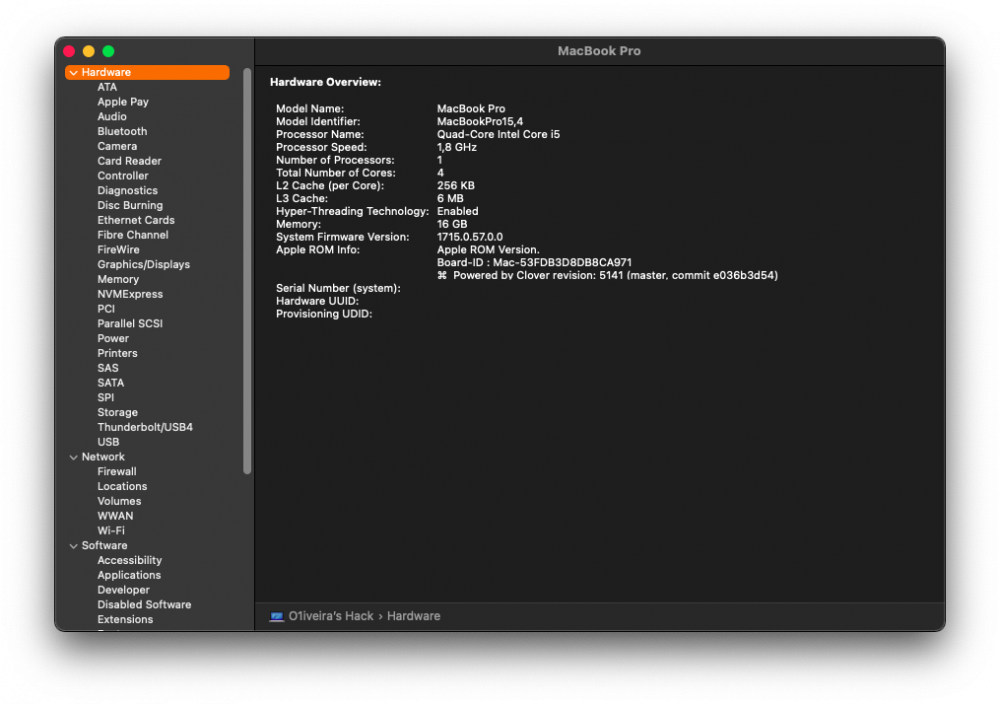Open the Power category
This screenshot has width=1000, height=704.
point(113,338)
